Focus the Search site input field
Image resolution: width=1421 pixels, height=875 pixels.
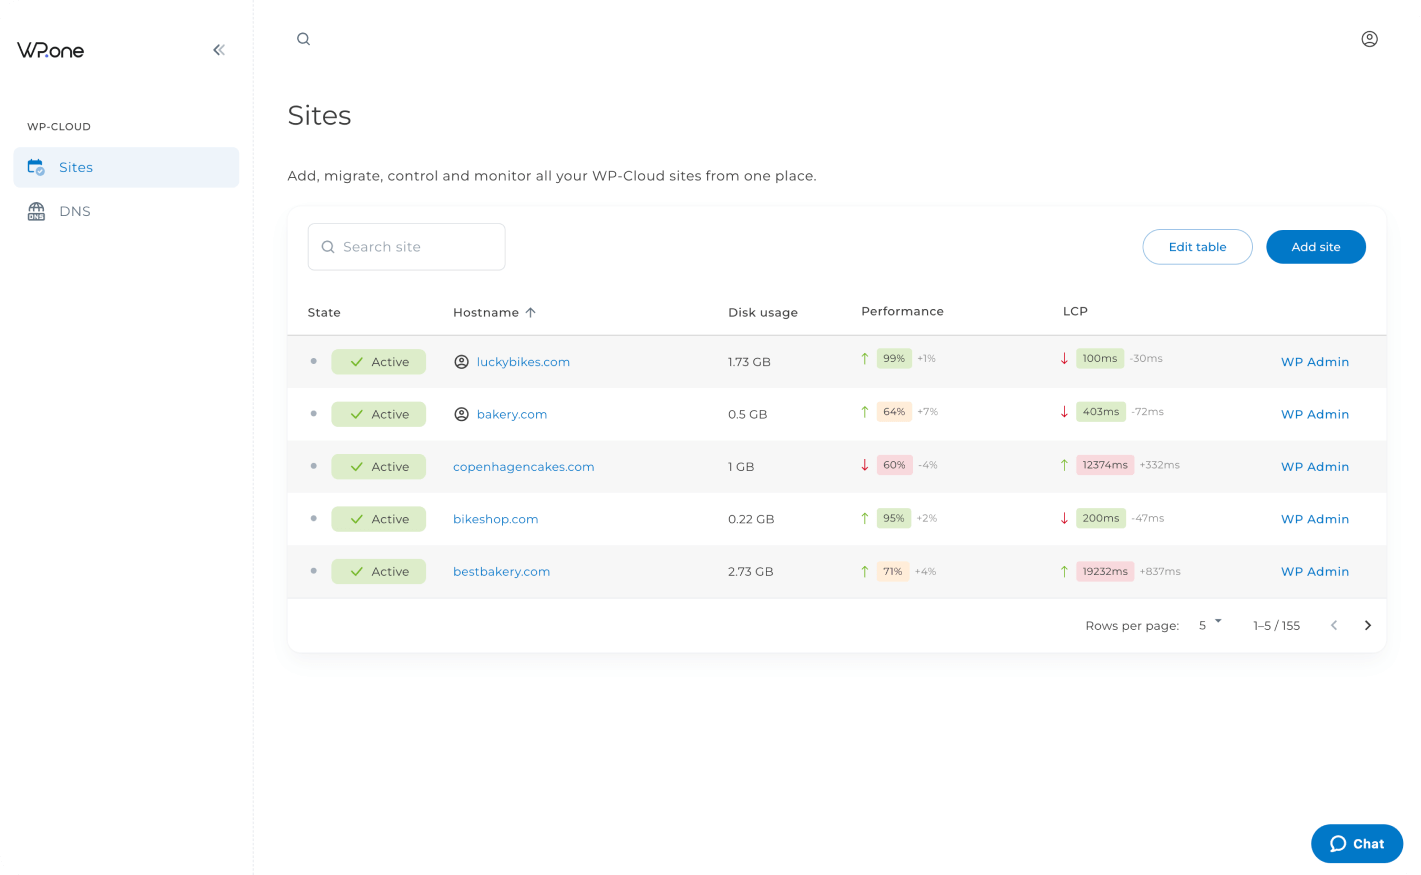point(407,247)
